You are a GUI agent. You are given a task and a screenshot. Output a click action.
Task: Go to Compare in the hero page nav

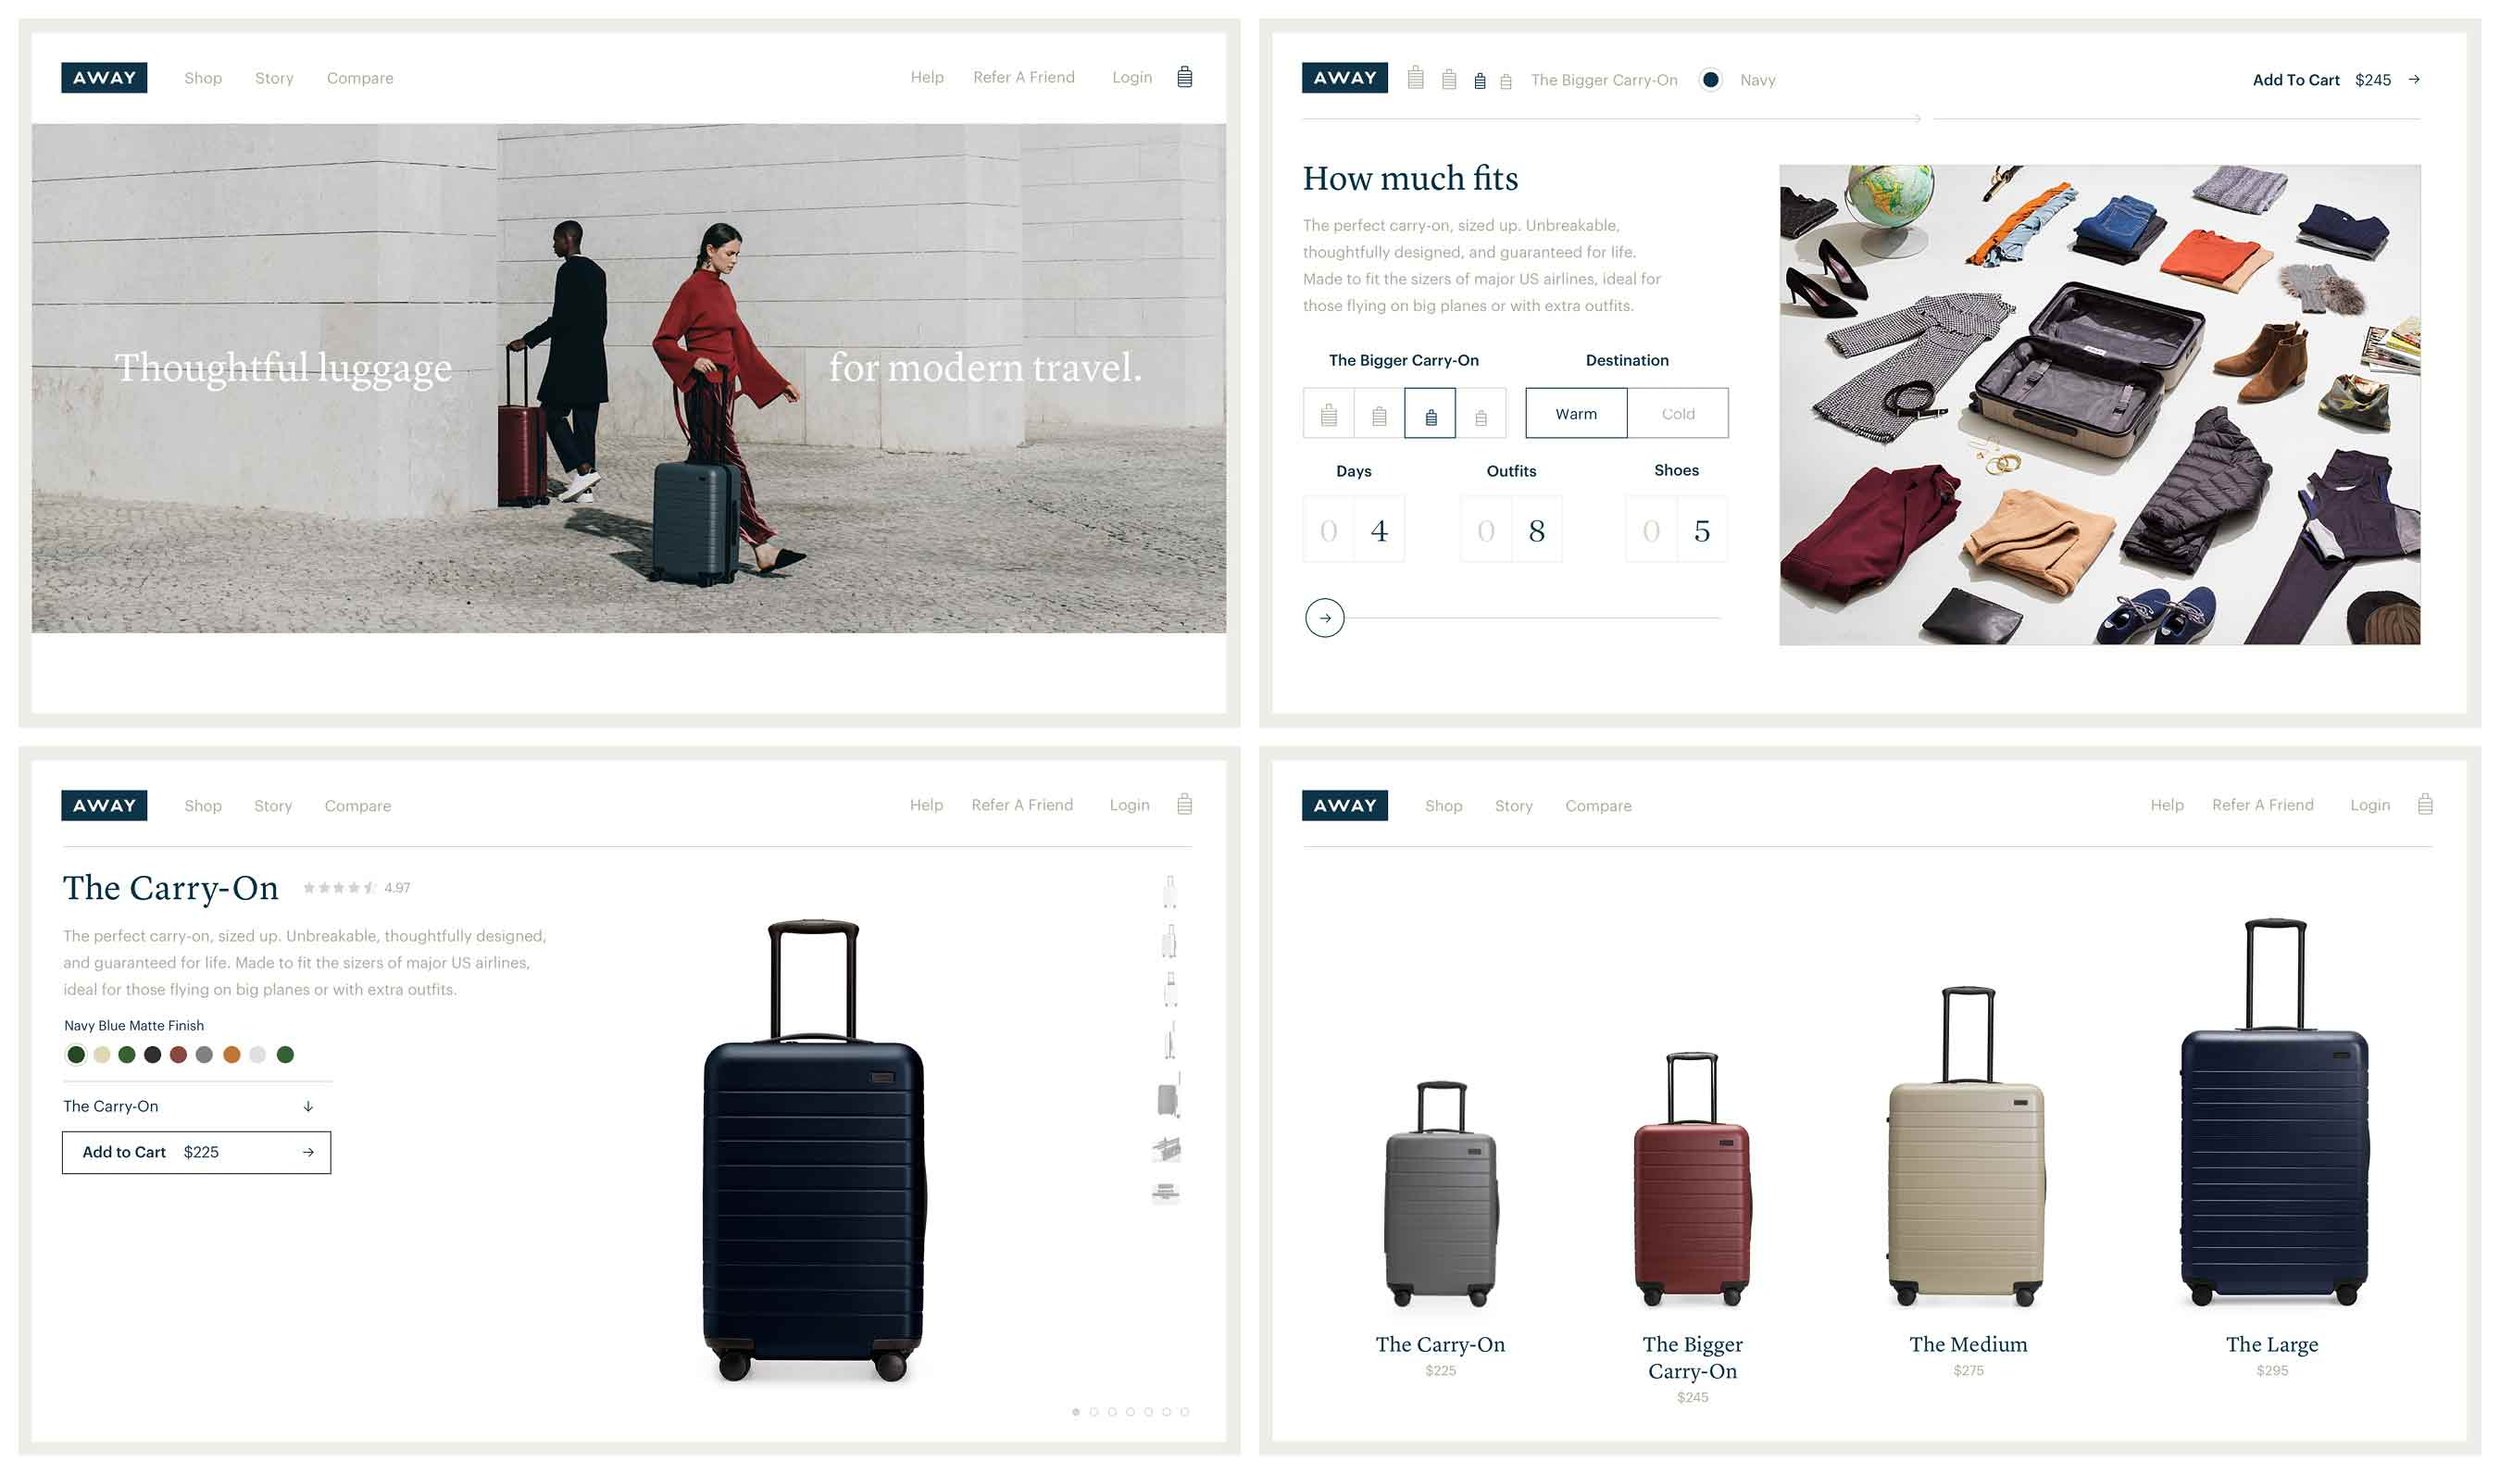point(360,78)
